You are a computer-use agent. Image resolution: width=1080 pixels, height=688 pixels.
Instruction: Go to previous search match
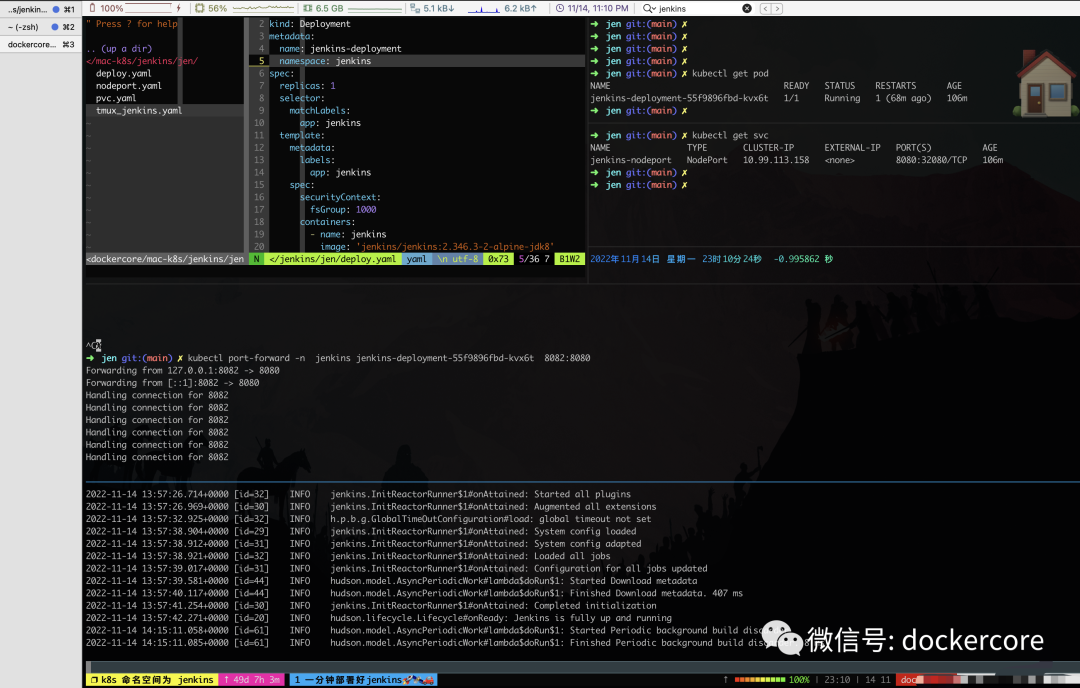click(x=765, y=8)
